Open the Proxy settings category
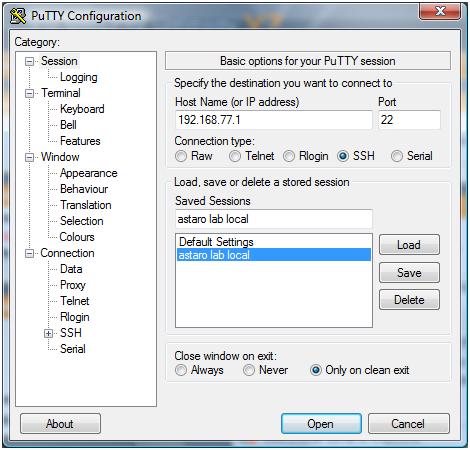This screenshot has height=450, width=470. click(73, 285)
